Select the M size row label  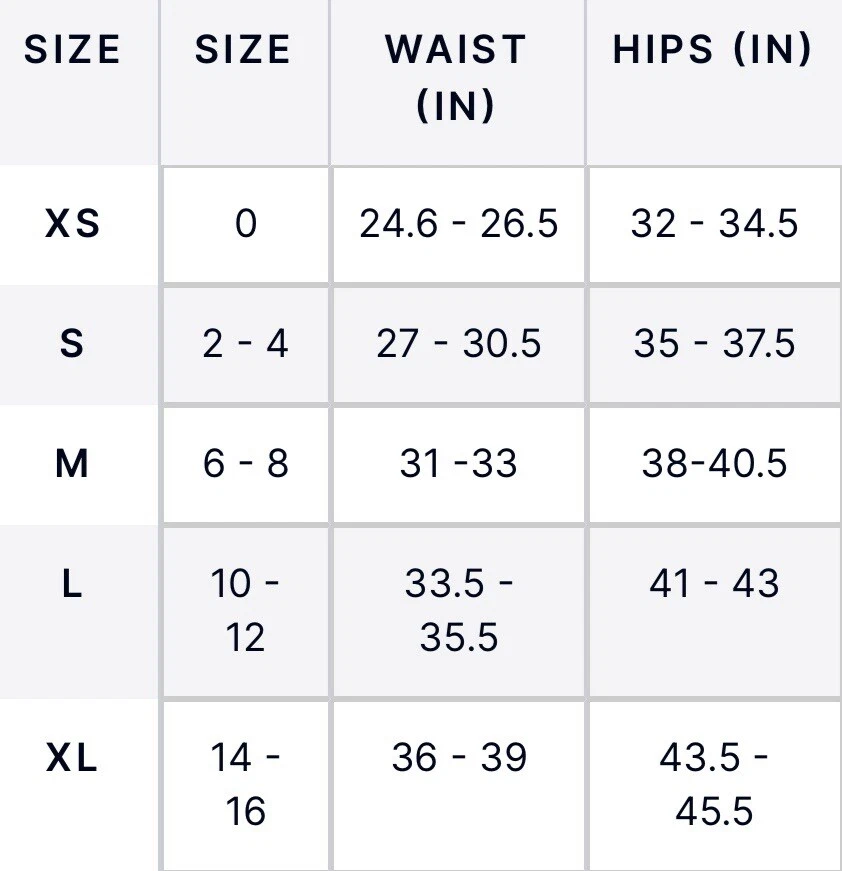pos(72,463)
